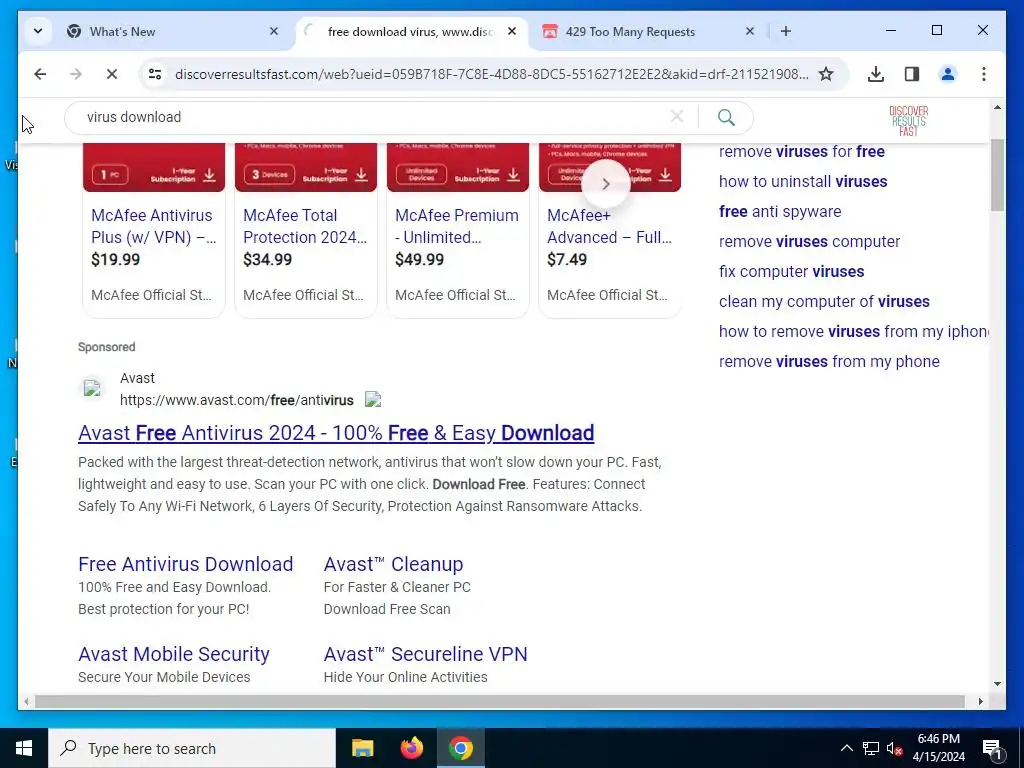The height and width of the screenshot is (768, 1024).
Task: Click the $49.99 product's Unlimited Devices image
Action: click(458, 168)
